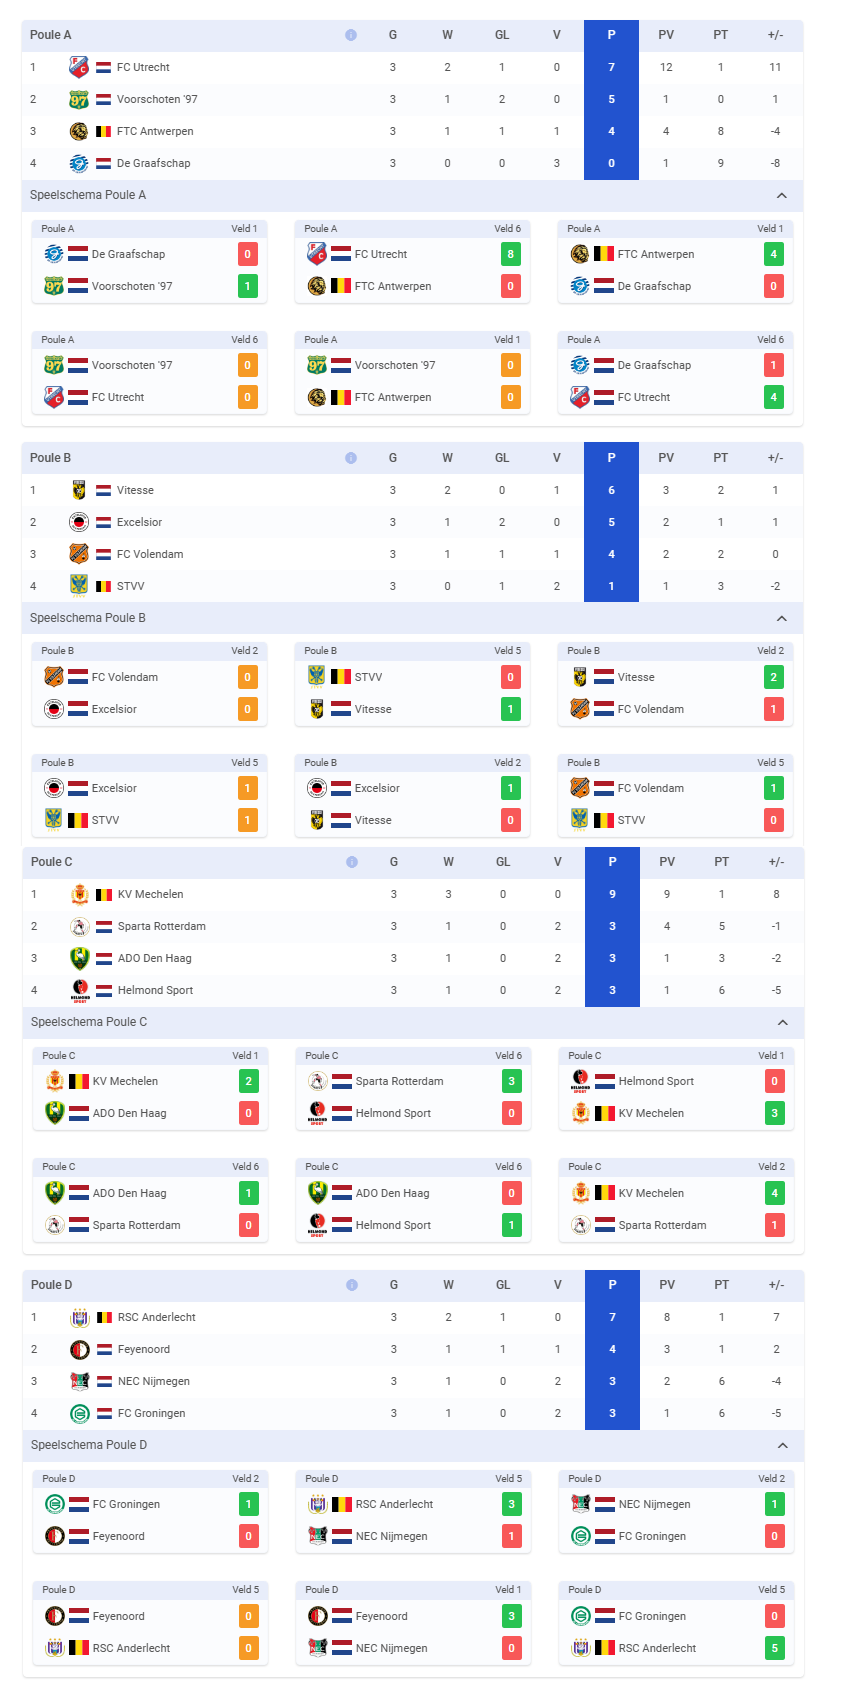Click the info icon in Poule C header

pos(352,862)
